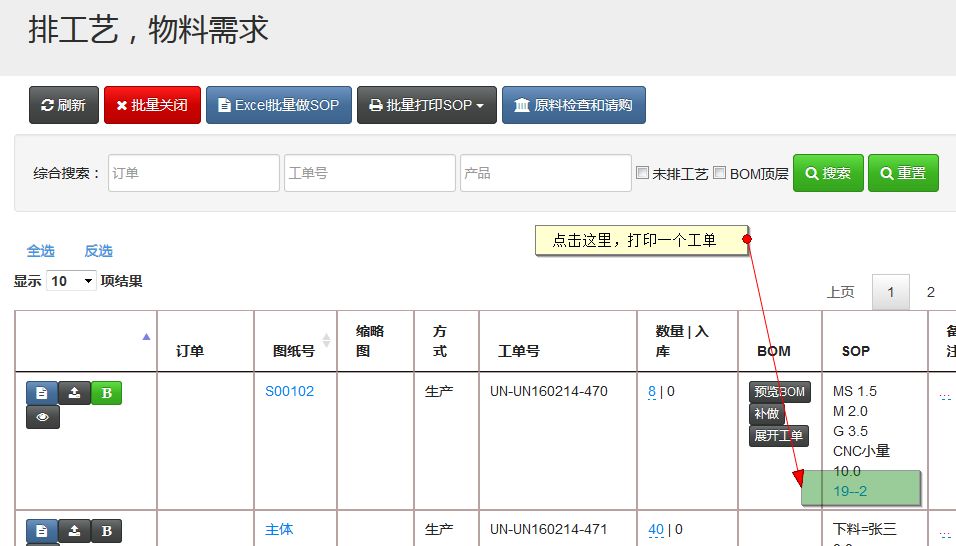Click the blue document icon in 主体 row

[x=42, y=531]
